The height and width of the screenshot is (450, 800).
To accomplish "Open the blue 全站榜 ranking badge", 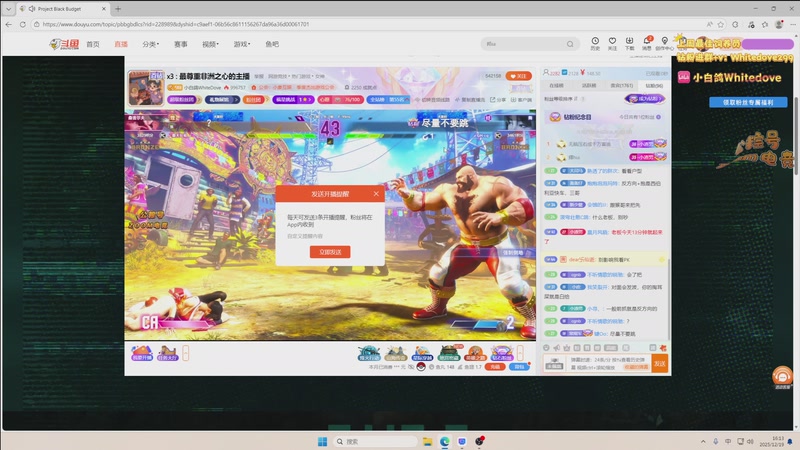I will coord(388,99).
